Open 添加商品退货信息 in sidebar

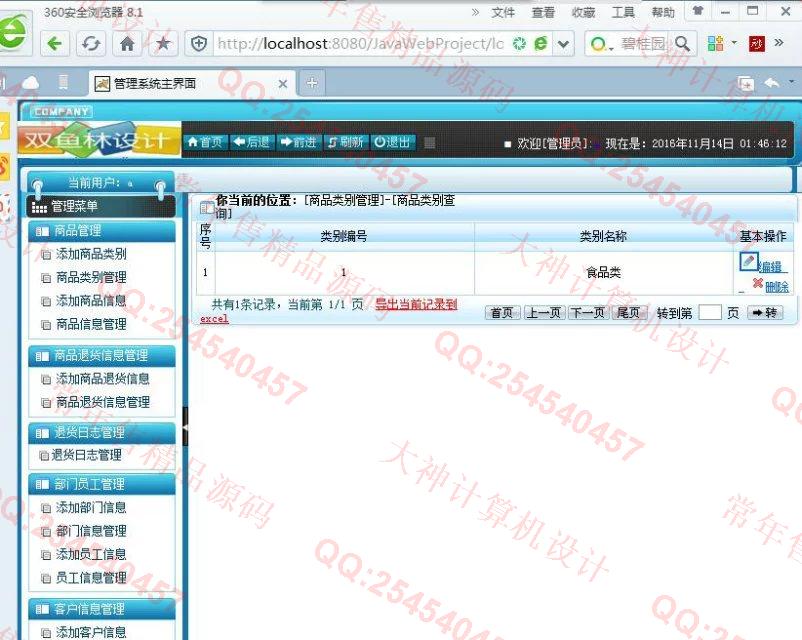click(x=102, y=379)
